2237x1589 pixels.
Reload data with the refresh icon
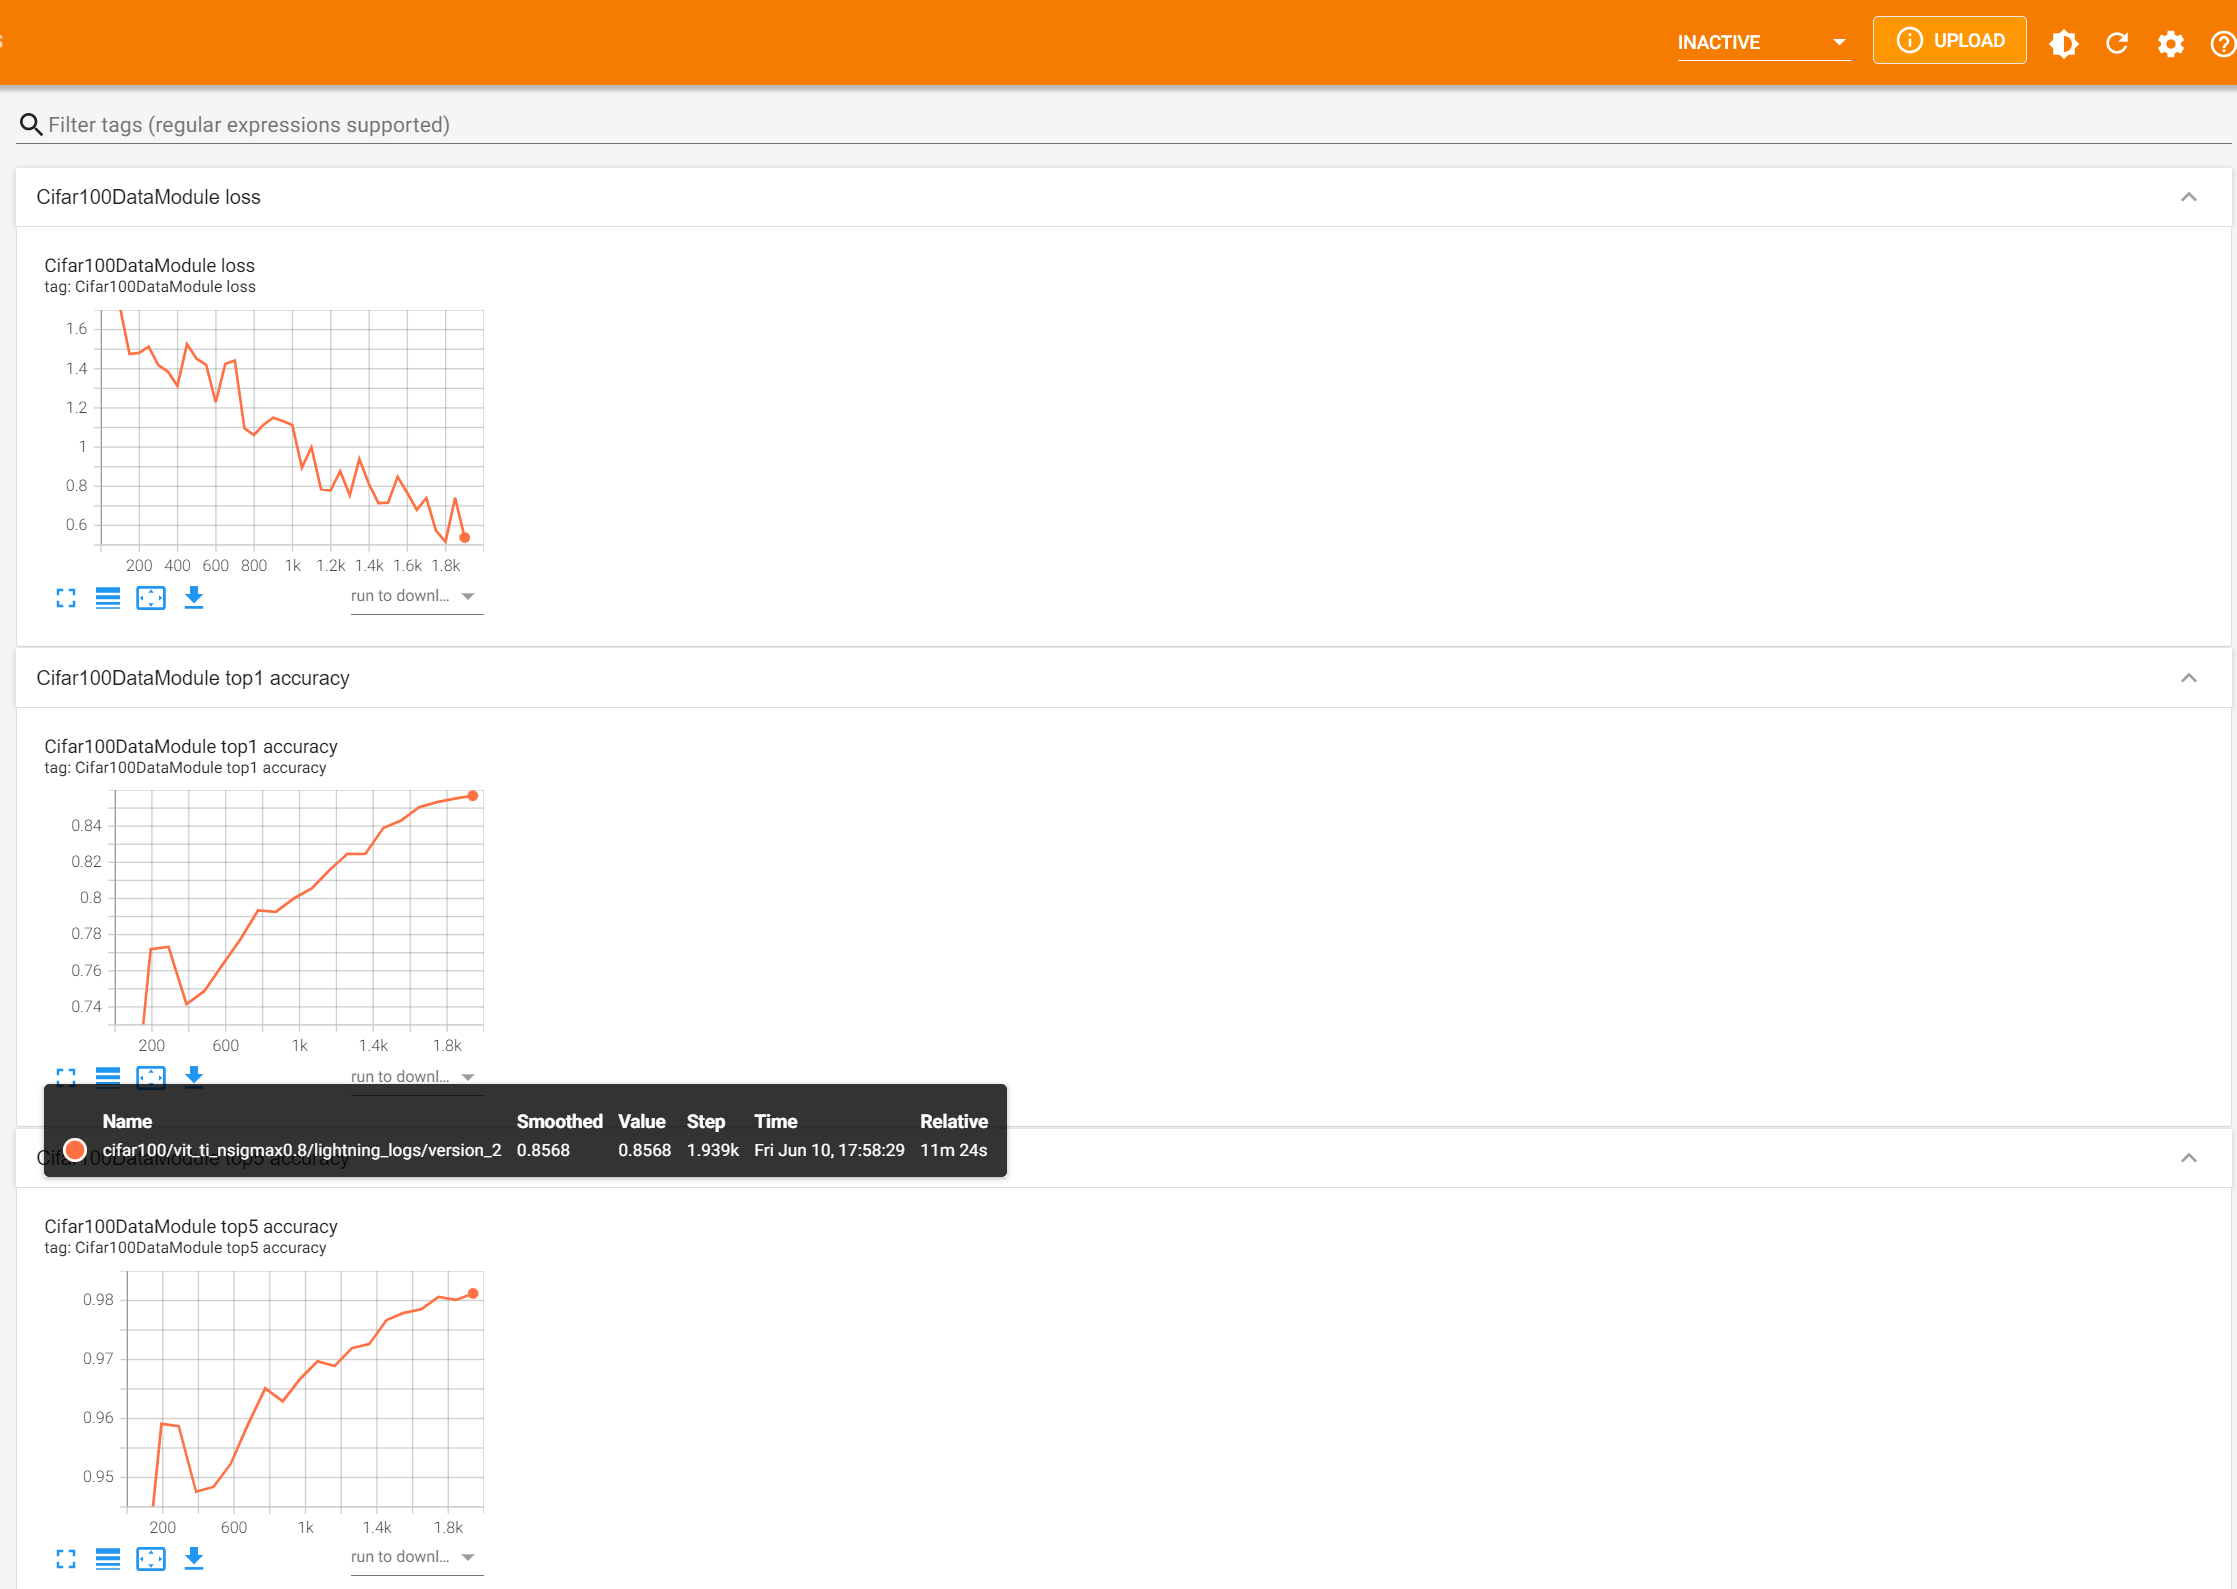tap(2116, 43)
